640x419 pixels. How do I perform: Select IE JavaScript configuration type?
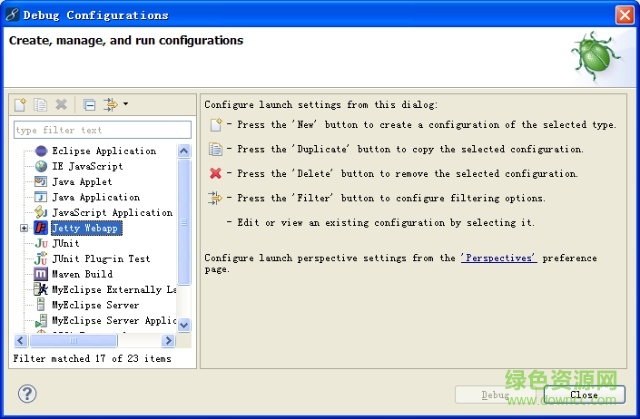(x=87, y=166)
